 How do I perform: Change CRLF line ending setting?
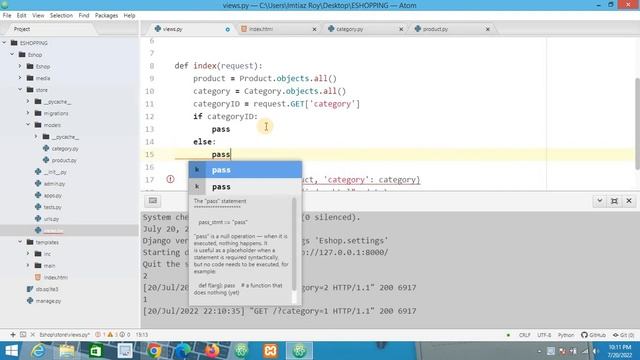(524, 335)
